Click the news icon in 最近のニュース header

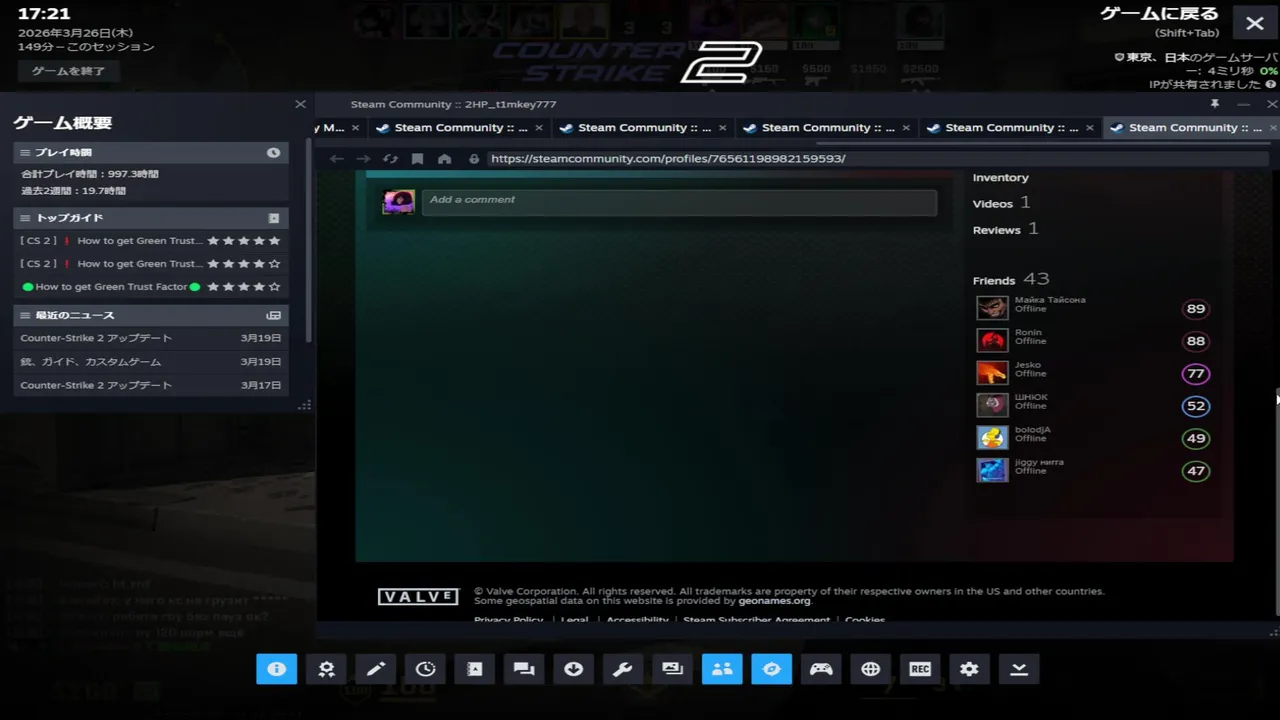pos(273,315)
